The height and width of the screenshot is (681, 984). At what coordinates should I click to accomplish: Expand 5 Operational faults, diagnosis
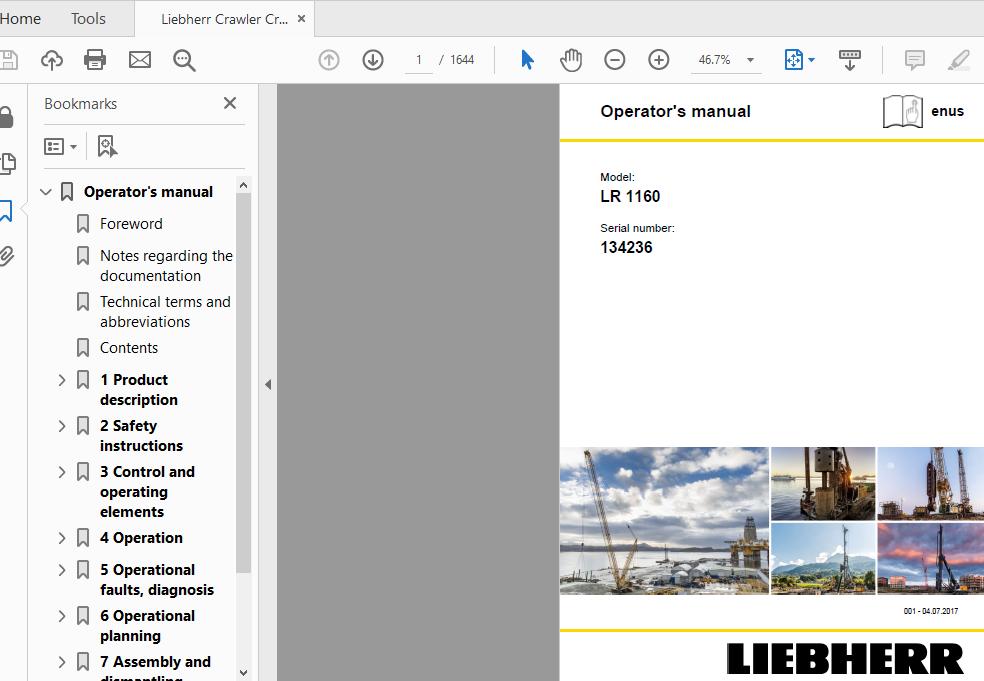[x=62, y=570]
